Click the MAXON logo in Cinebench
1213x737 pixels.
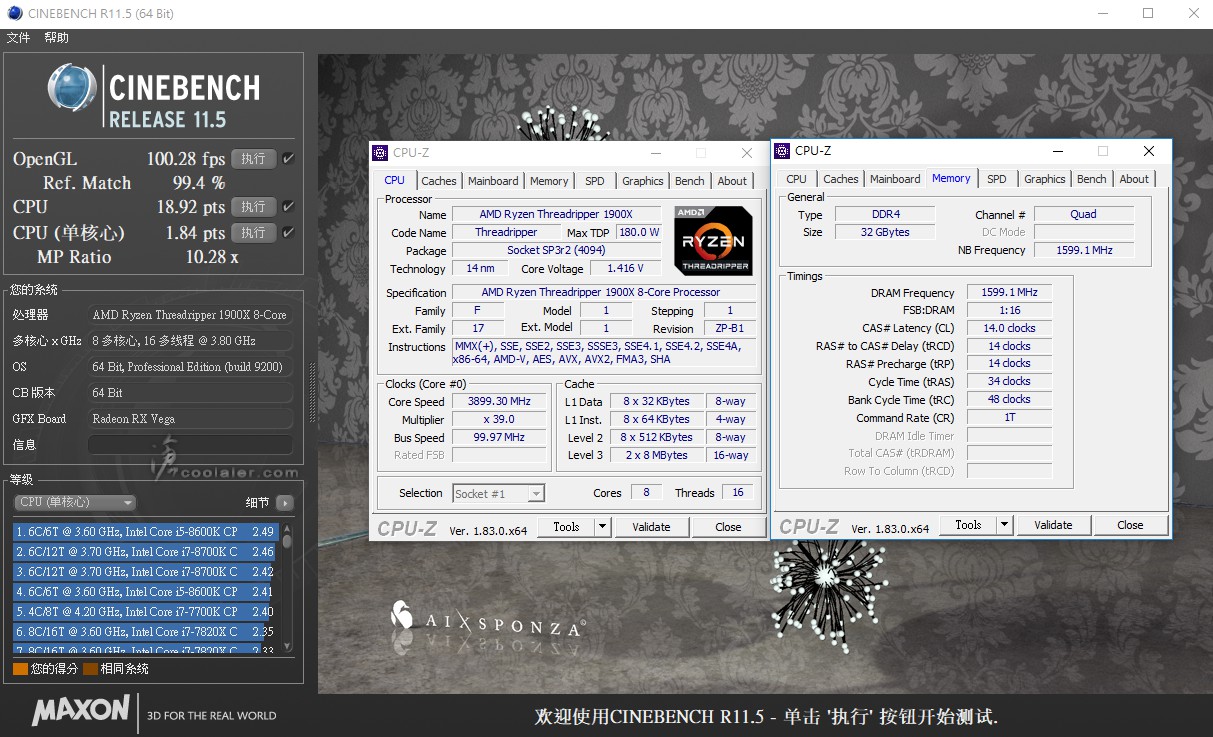click(81, 711)
